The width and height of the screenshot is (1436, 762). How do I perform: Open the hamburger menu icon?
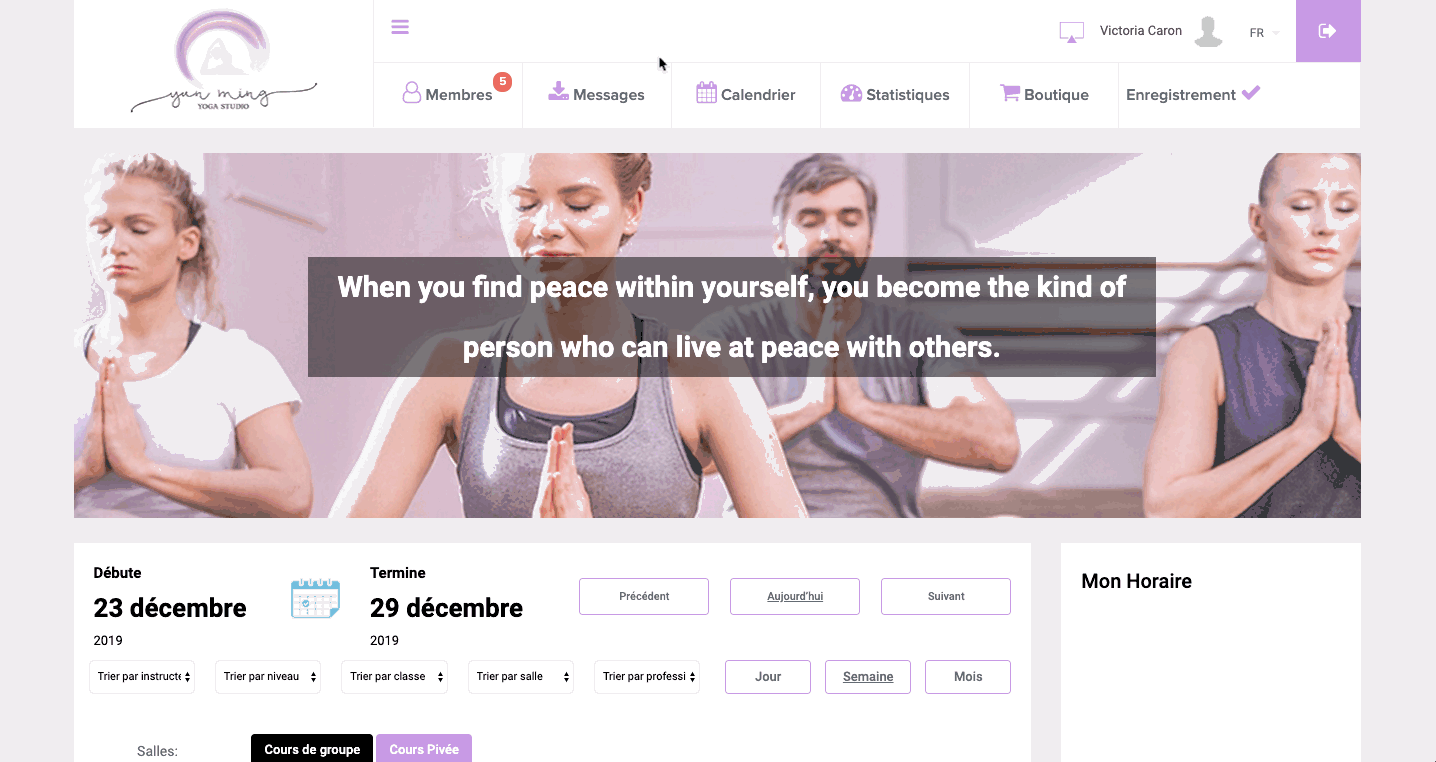[400, 27]
